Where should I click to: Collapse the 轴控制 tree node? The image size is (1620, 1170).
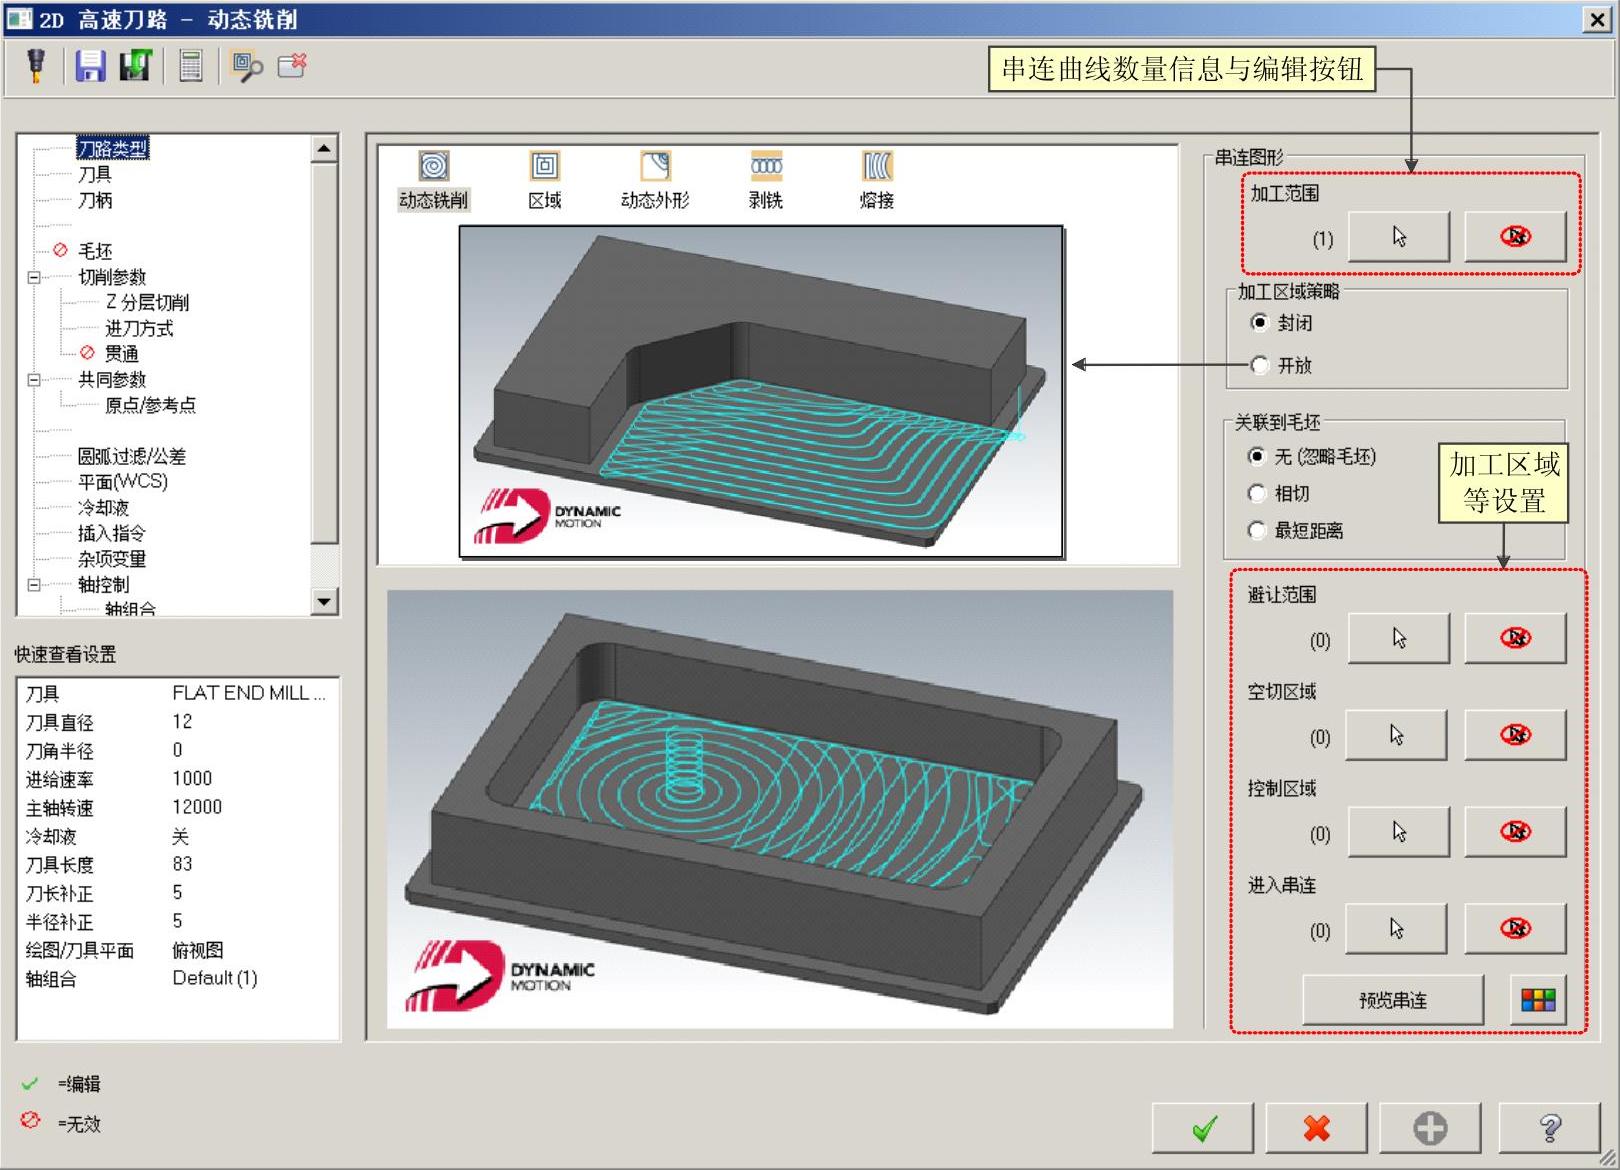point(34,585)
